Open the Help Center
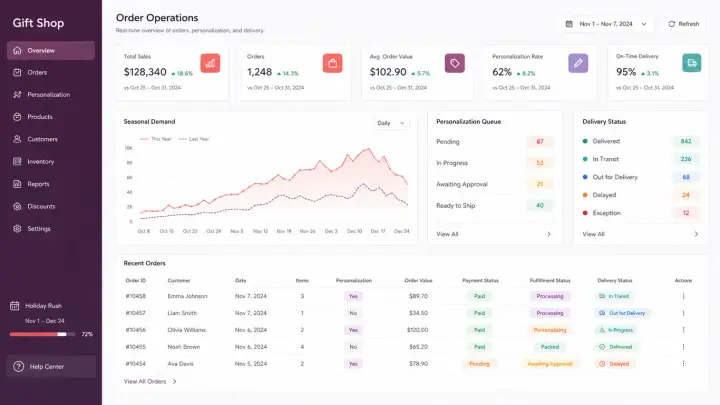Screen dimensions: 720x405 tap(51, 366)
